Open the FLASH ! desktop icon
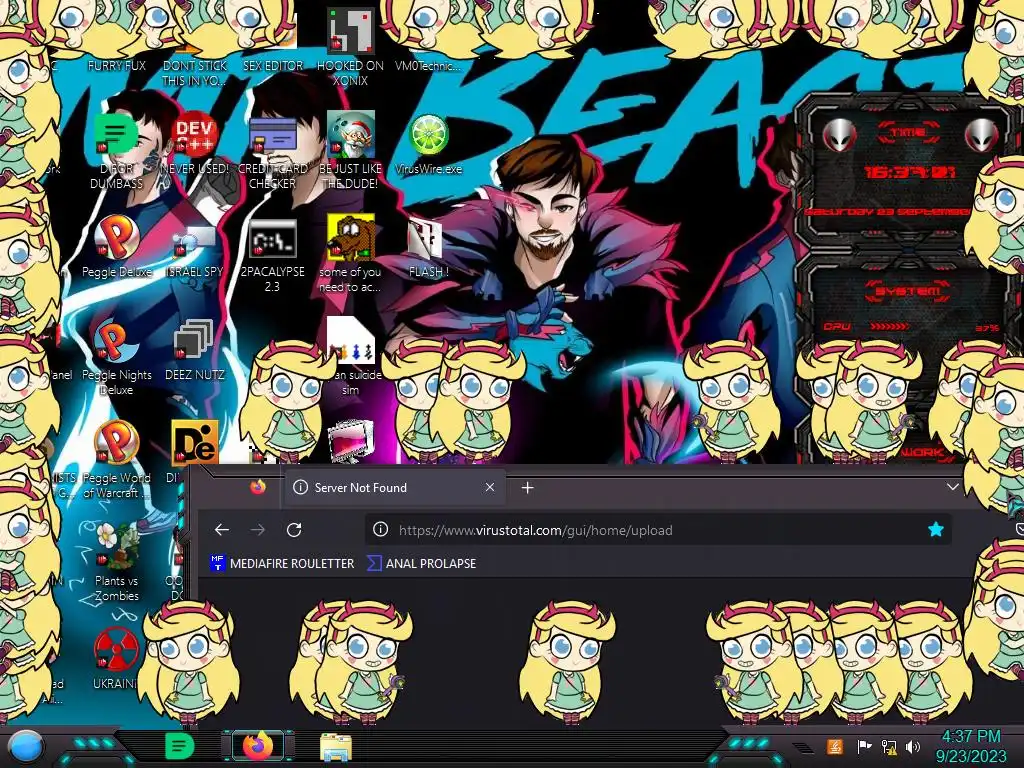 (426, 239)
